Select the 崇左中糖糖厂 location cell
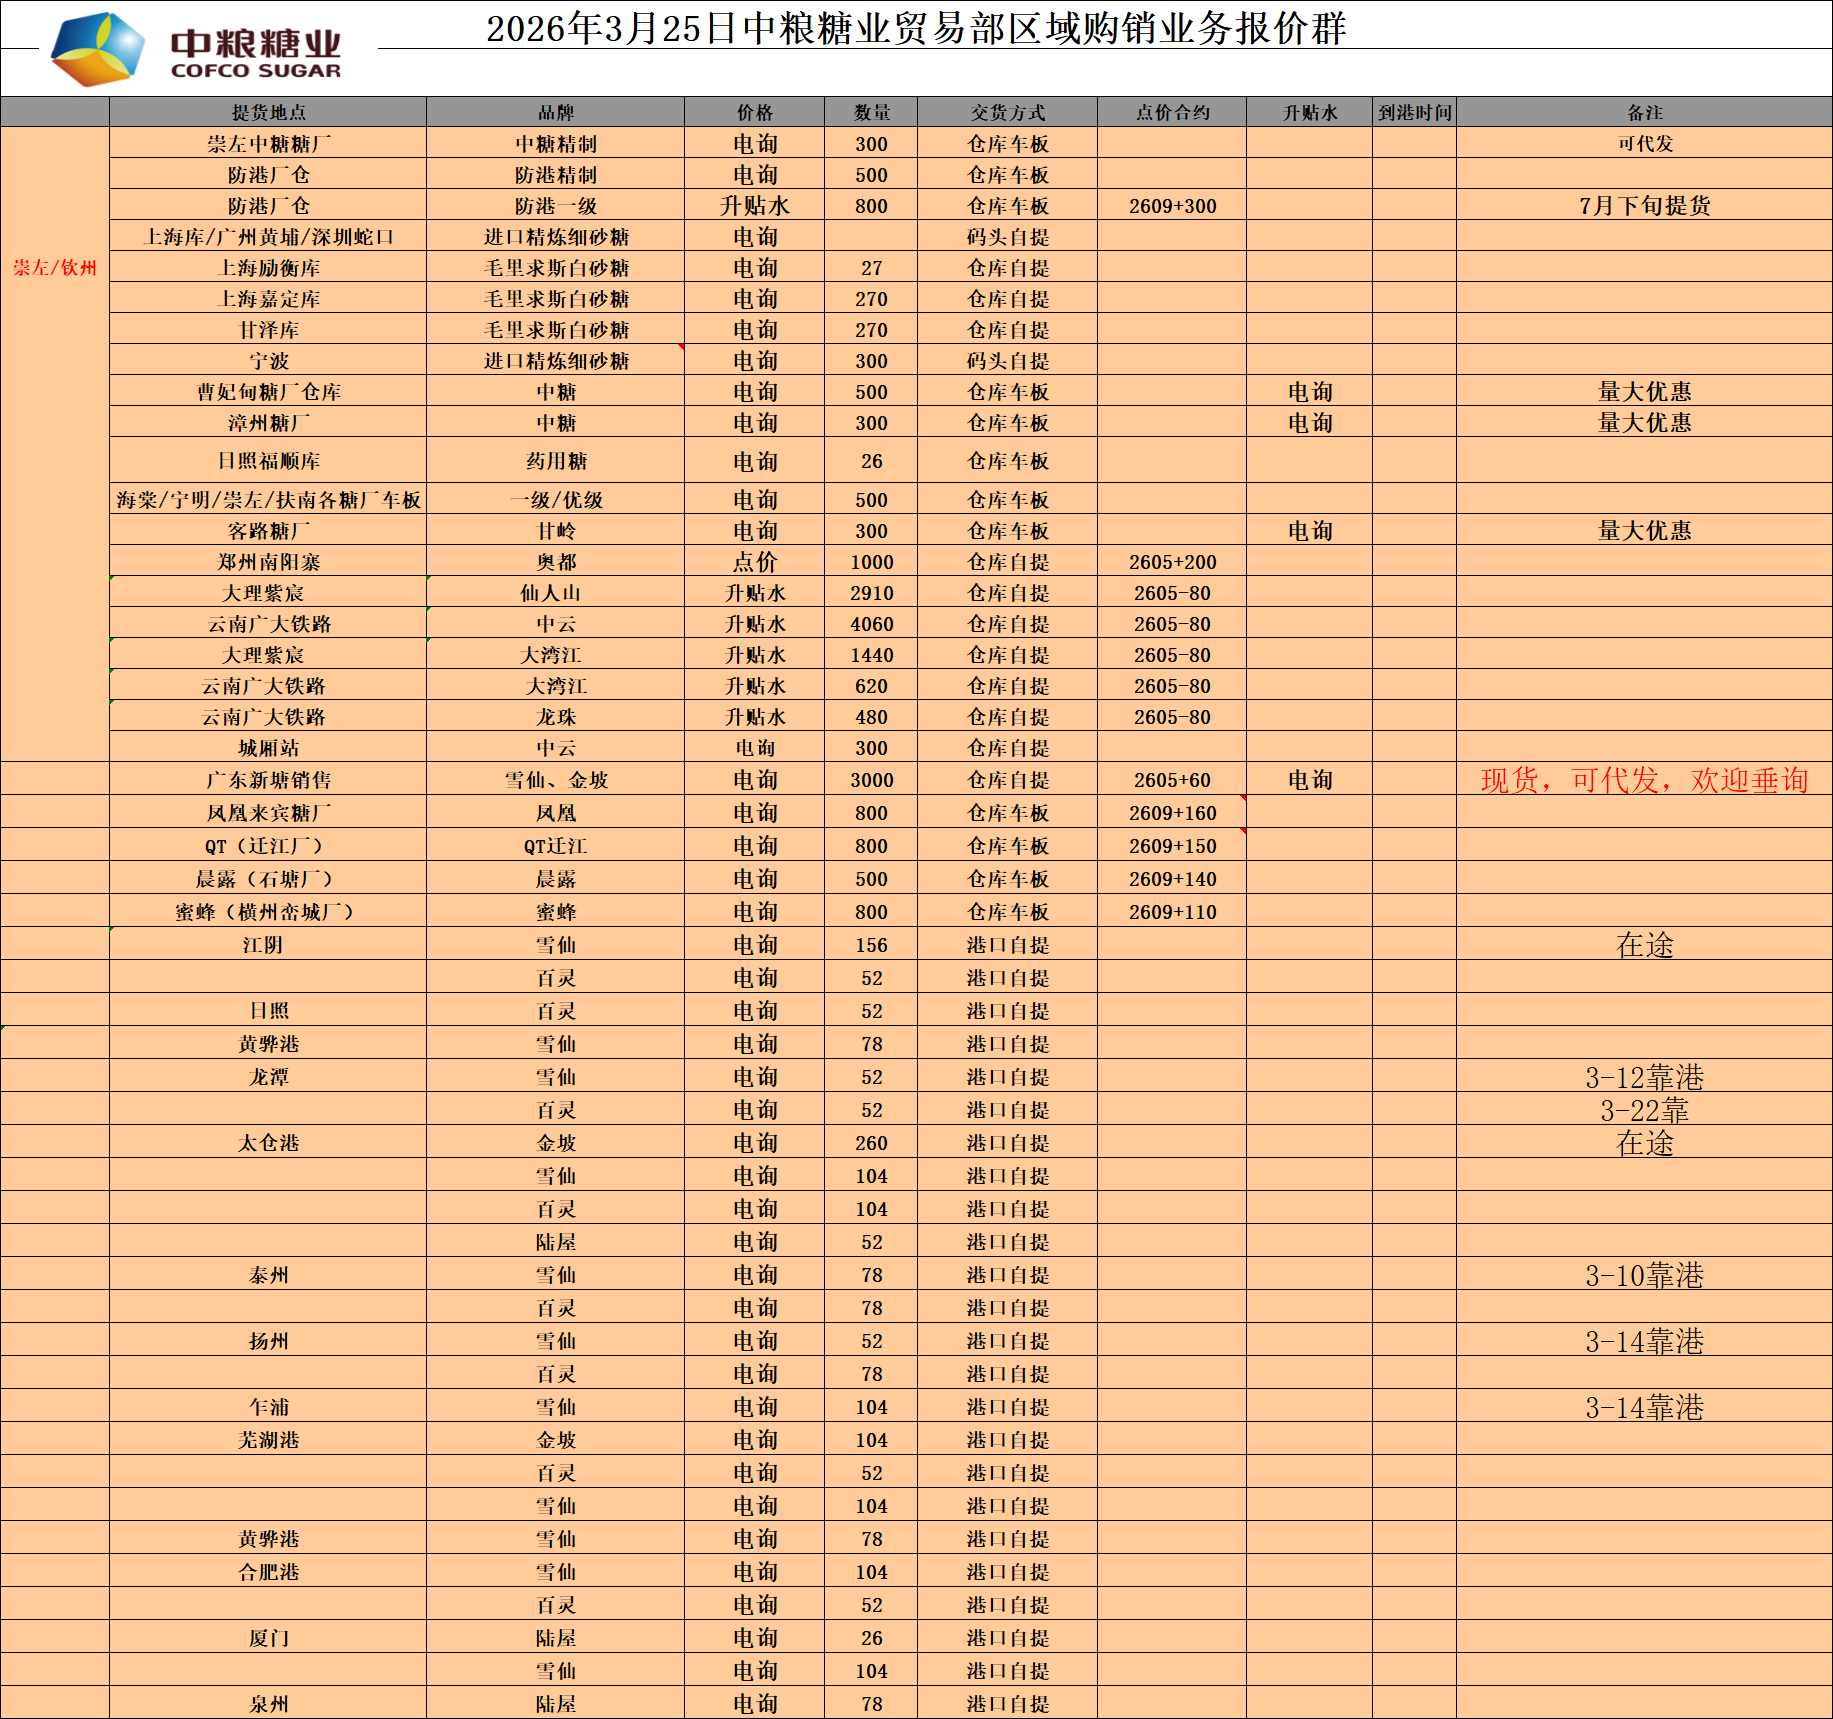This screenshot has width=1833, height=1719. pos(268,143)
